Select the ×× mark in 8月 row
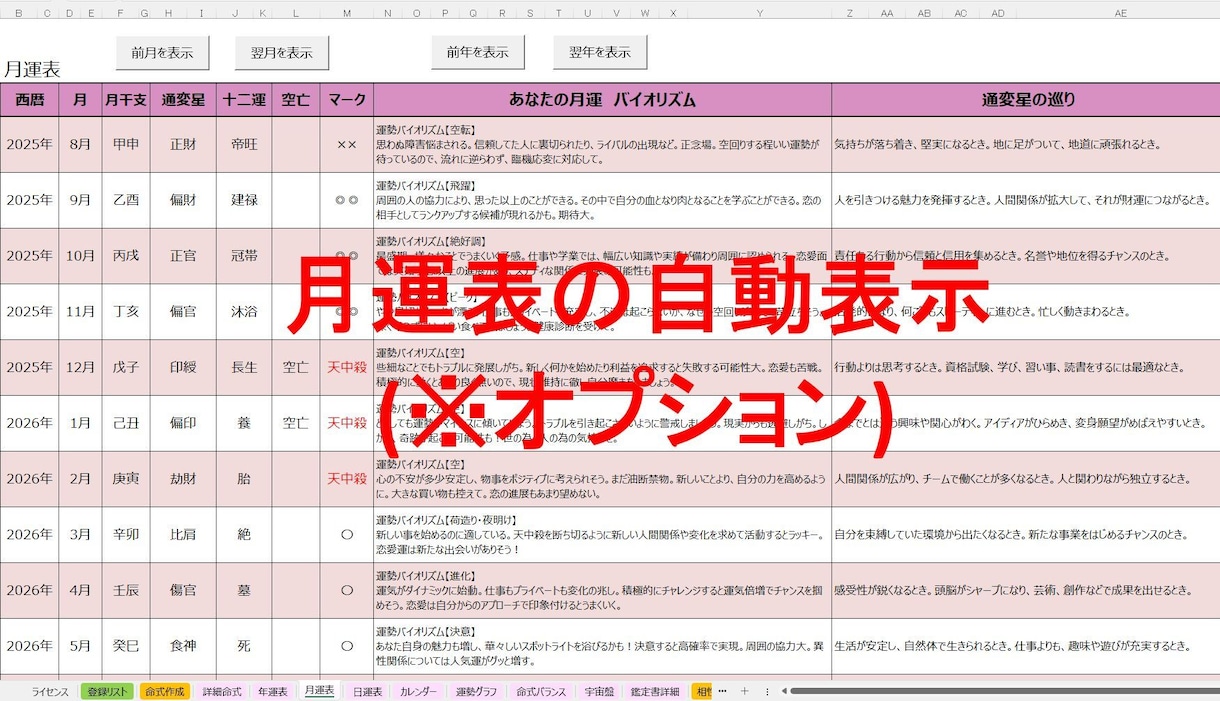The image size is (1220, 701). pos(347,144)
